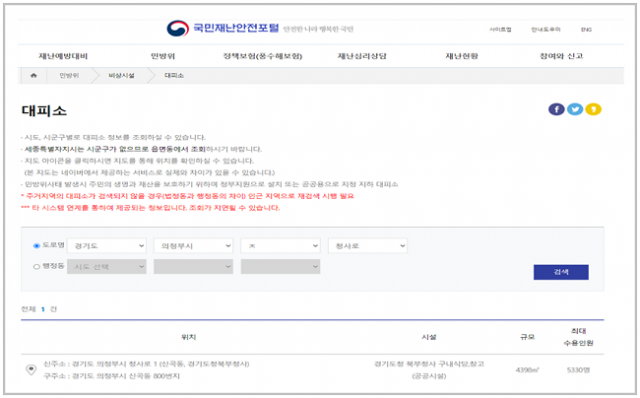Open the 재난심리상담 menu
Viewport: 640px width, 398px height.
[x=362, y=56]
